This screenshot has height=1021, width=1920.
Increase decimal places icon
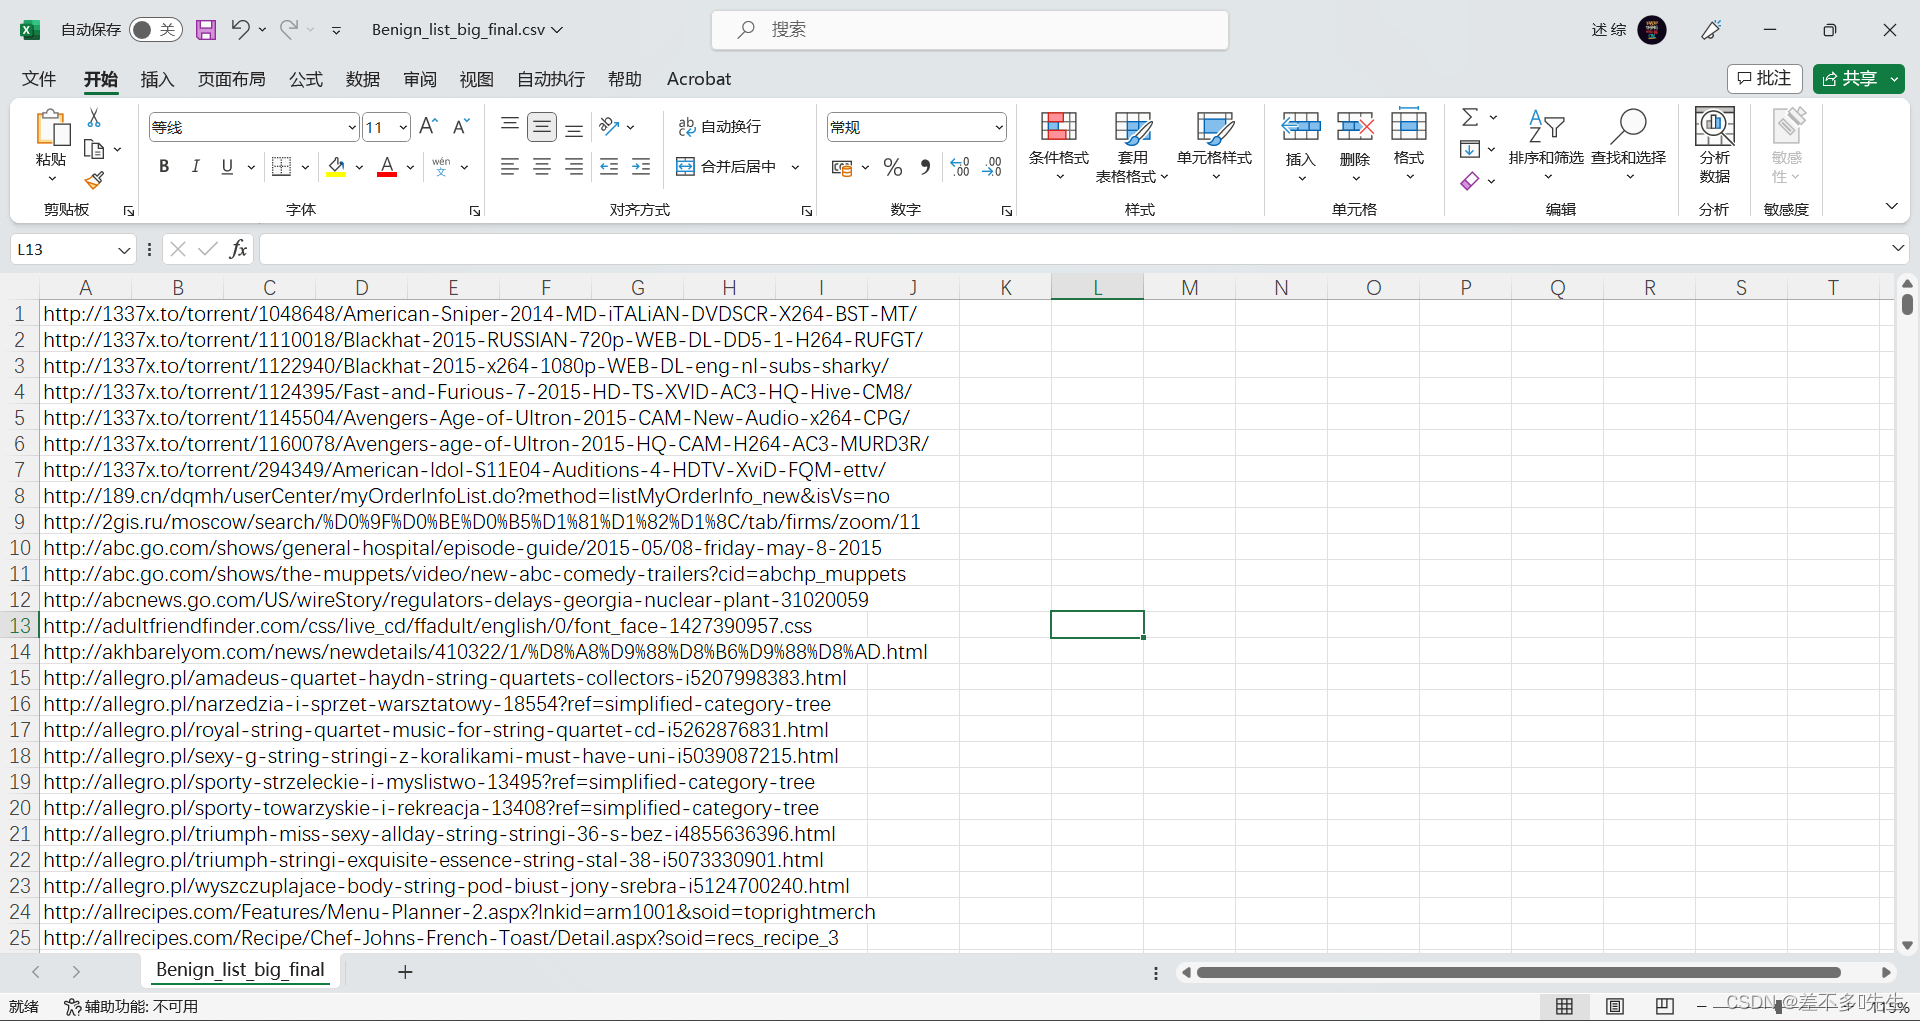pyautogui.click(x=960, y=167)
